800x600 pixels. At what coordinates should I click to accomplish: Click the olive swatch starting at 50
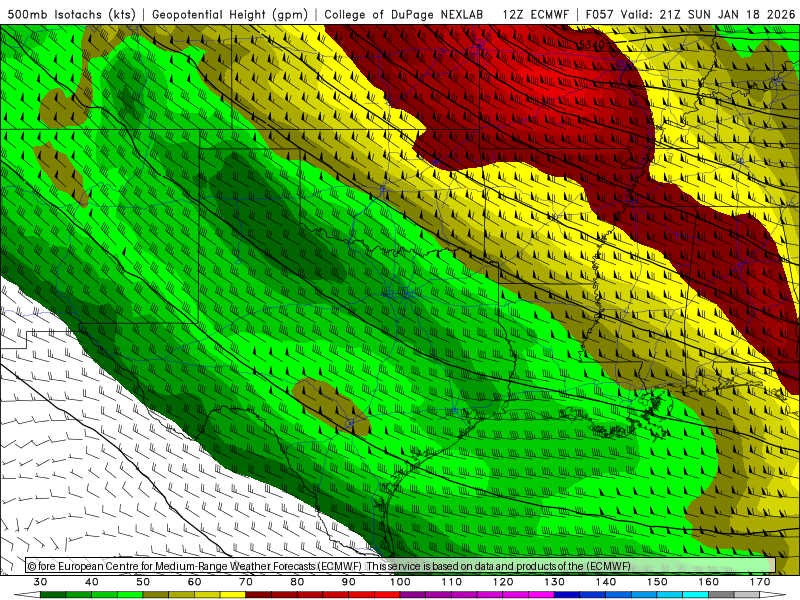[x=156, y=595]
